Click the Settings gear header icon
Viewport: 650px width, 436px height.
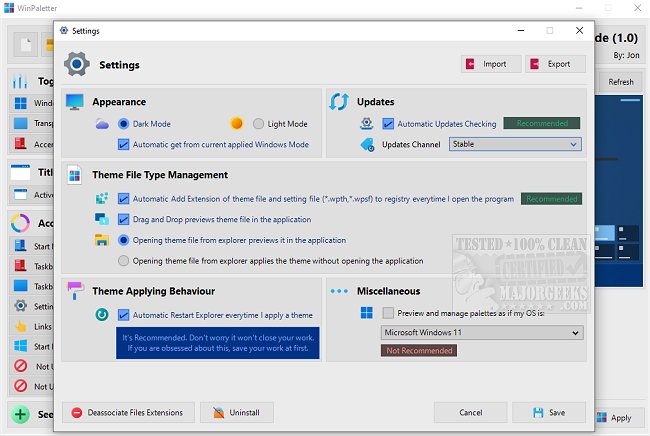click(x=77, y=64)
